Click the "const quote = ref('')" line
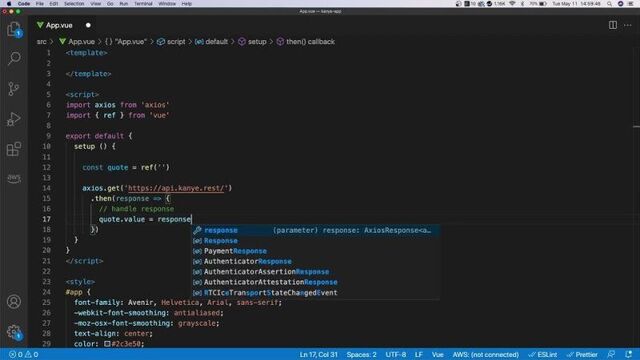 tap(126, 167)
